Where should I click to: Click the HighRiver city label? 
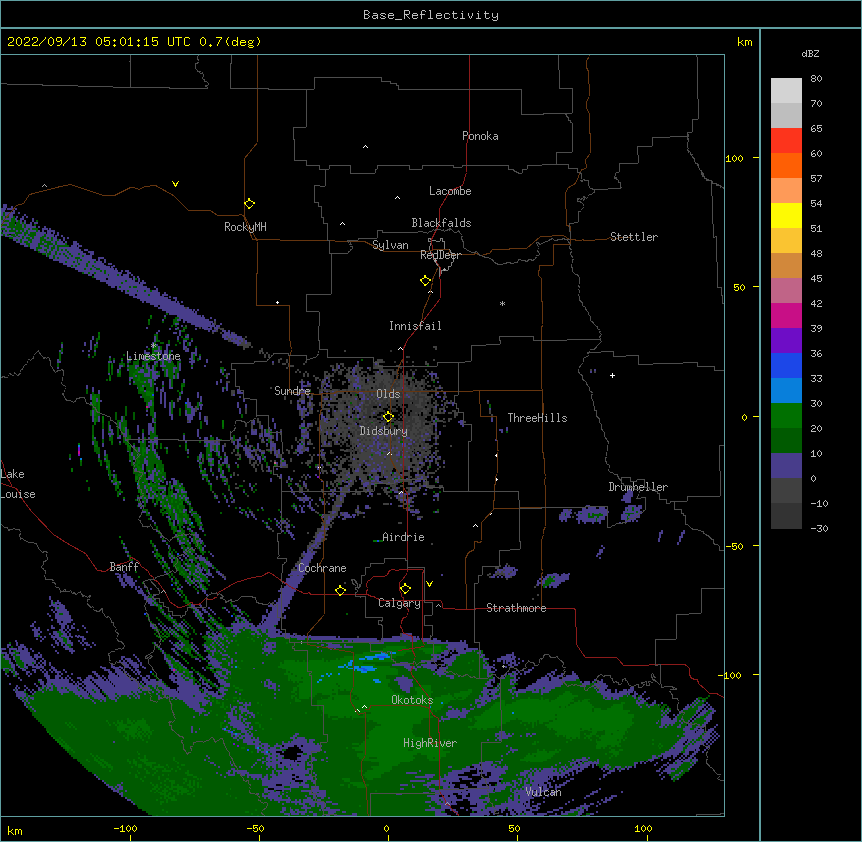(430, 743)
